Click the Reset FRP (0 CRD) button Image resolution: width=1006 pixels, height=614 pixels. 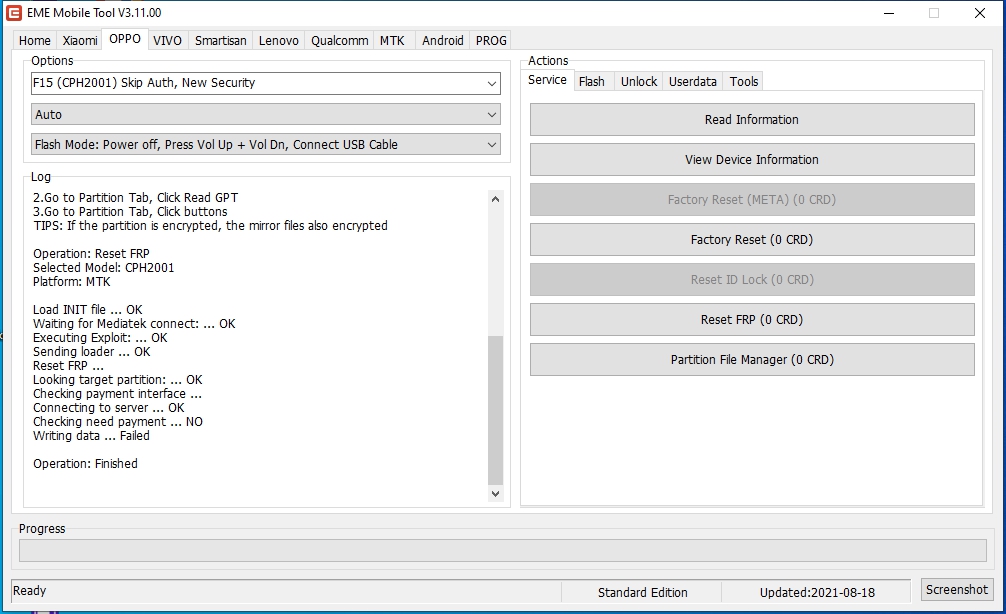coord(752,320)
